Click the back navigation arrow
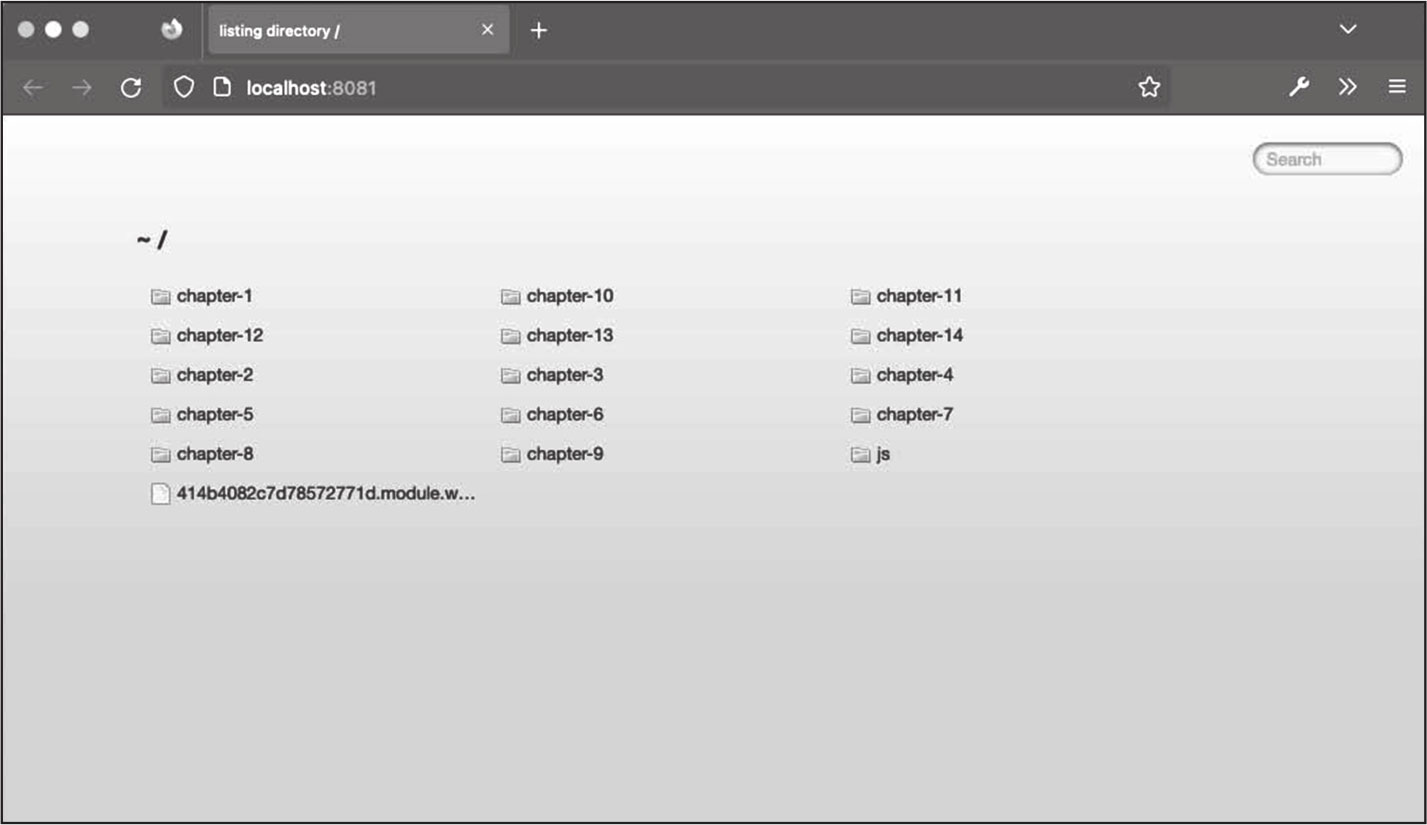This screenshot has height=825, width=1427. pos(33,88)
